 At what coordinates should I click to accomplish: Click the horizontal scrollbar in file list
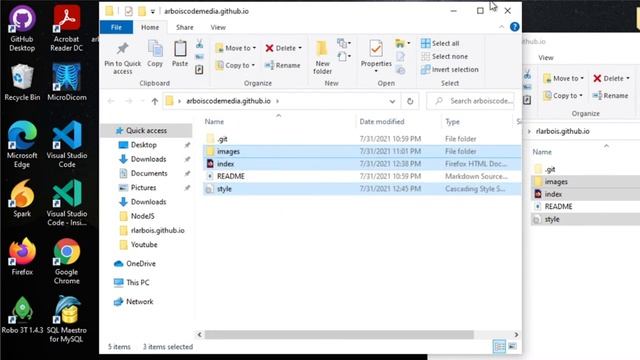coord(339,335)
